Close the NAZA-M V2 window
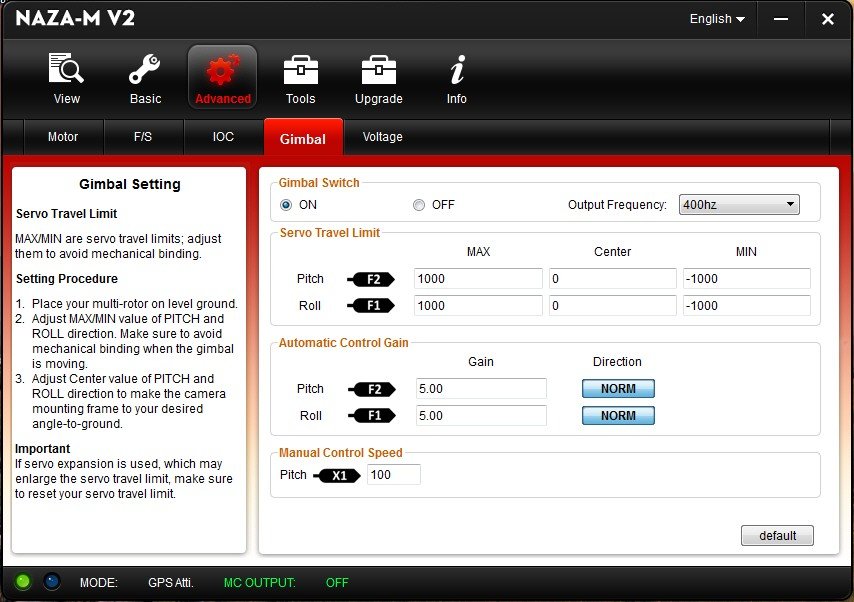 coord(827,19)
